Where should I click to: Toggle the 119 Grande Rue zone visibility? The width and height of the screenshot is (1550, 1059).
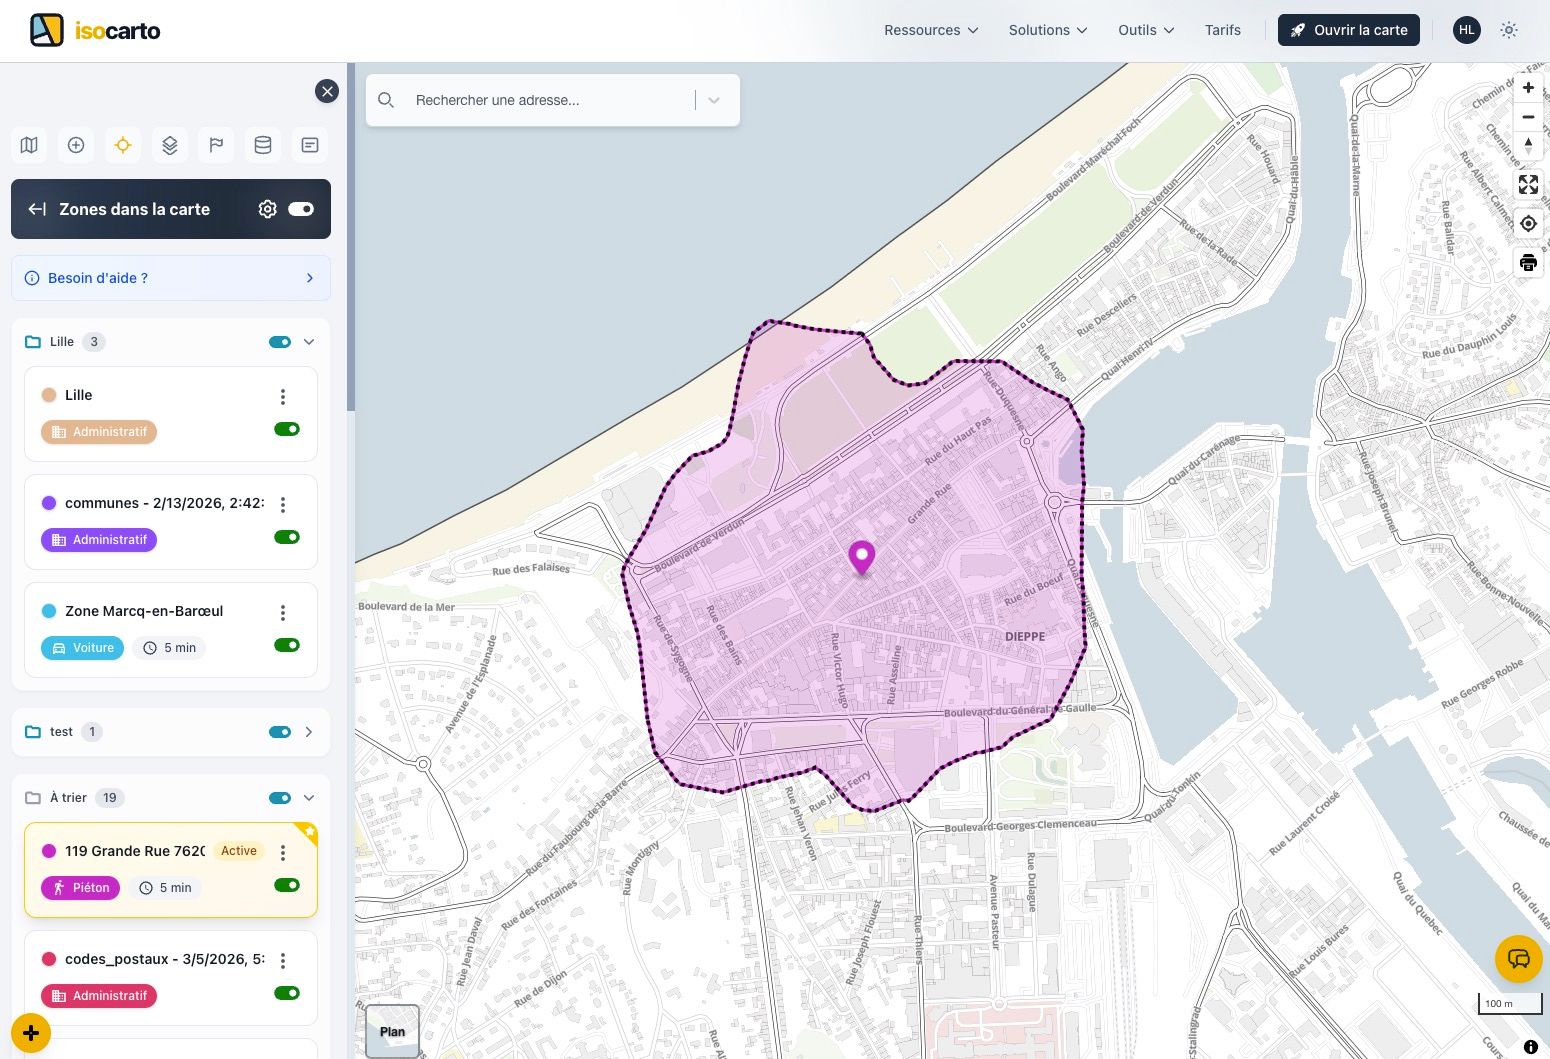point(287,885)
